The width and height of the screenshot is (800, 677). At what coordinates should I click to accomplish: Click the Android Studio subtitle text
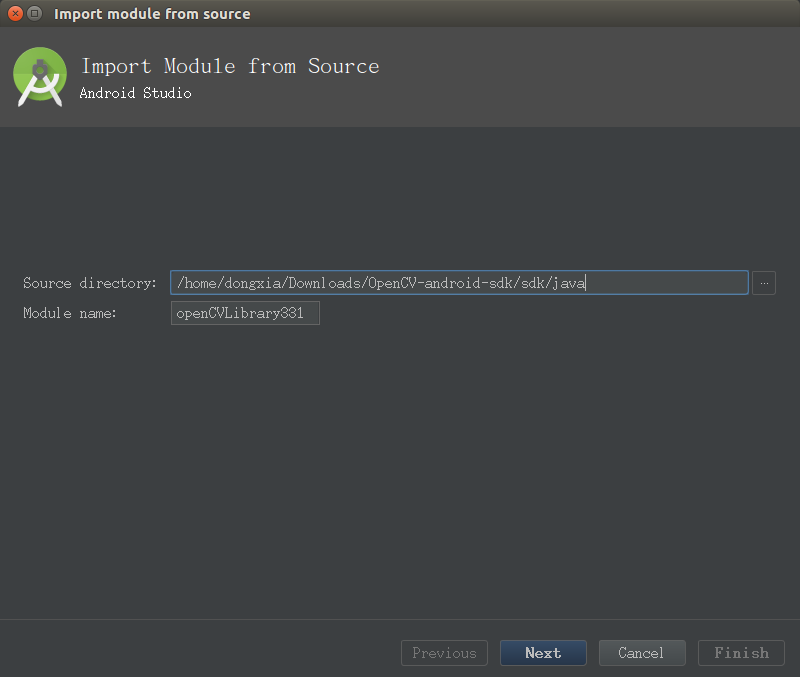(135, 93)
